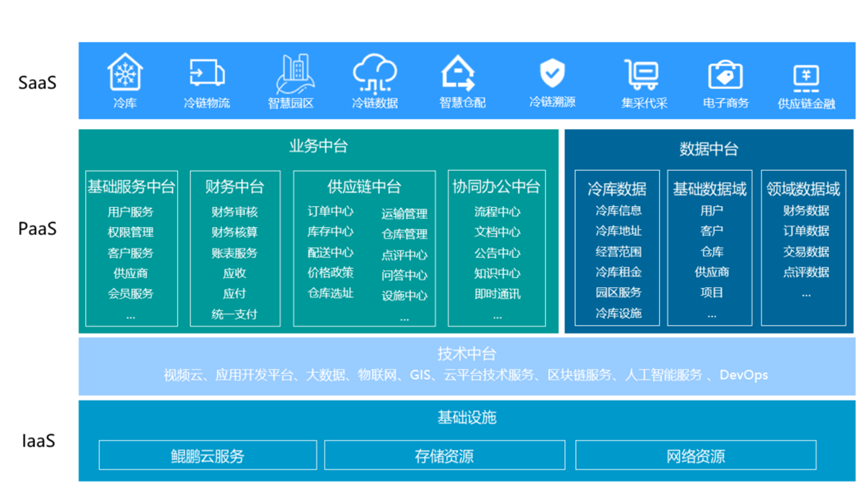Click the 经营范围 entry
Viewport: 865px width, 496px height.
point(618,252)
